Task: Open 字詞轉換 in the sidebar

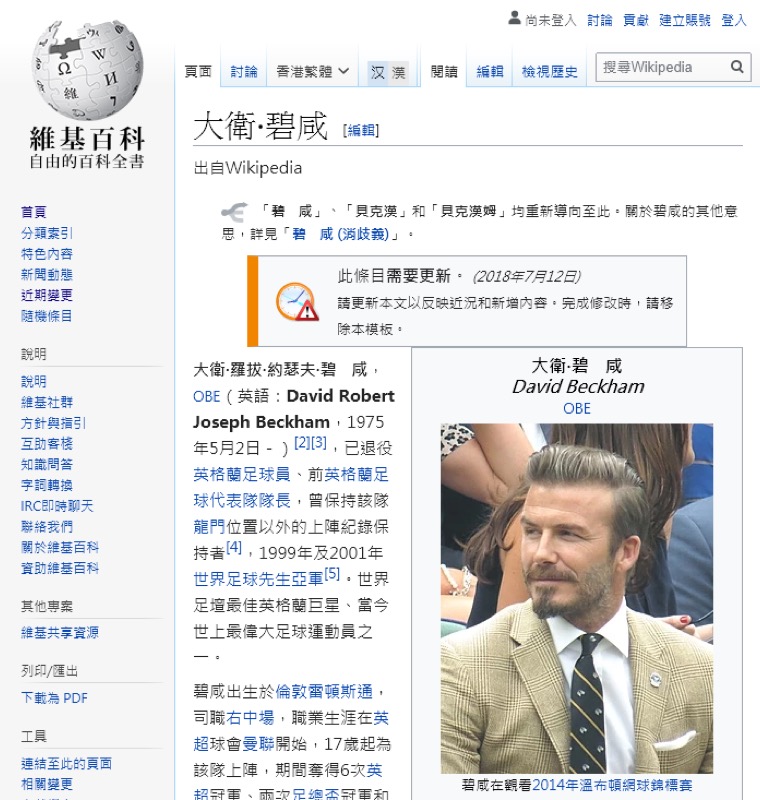Action: 47,485
